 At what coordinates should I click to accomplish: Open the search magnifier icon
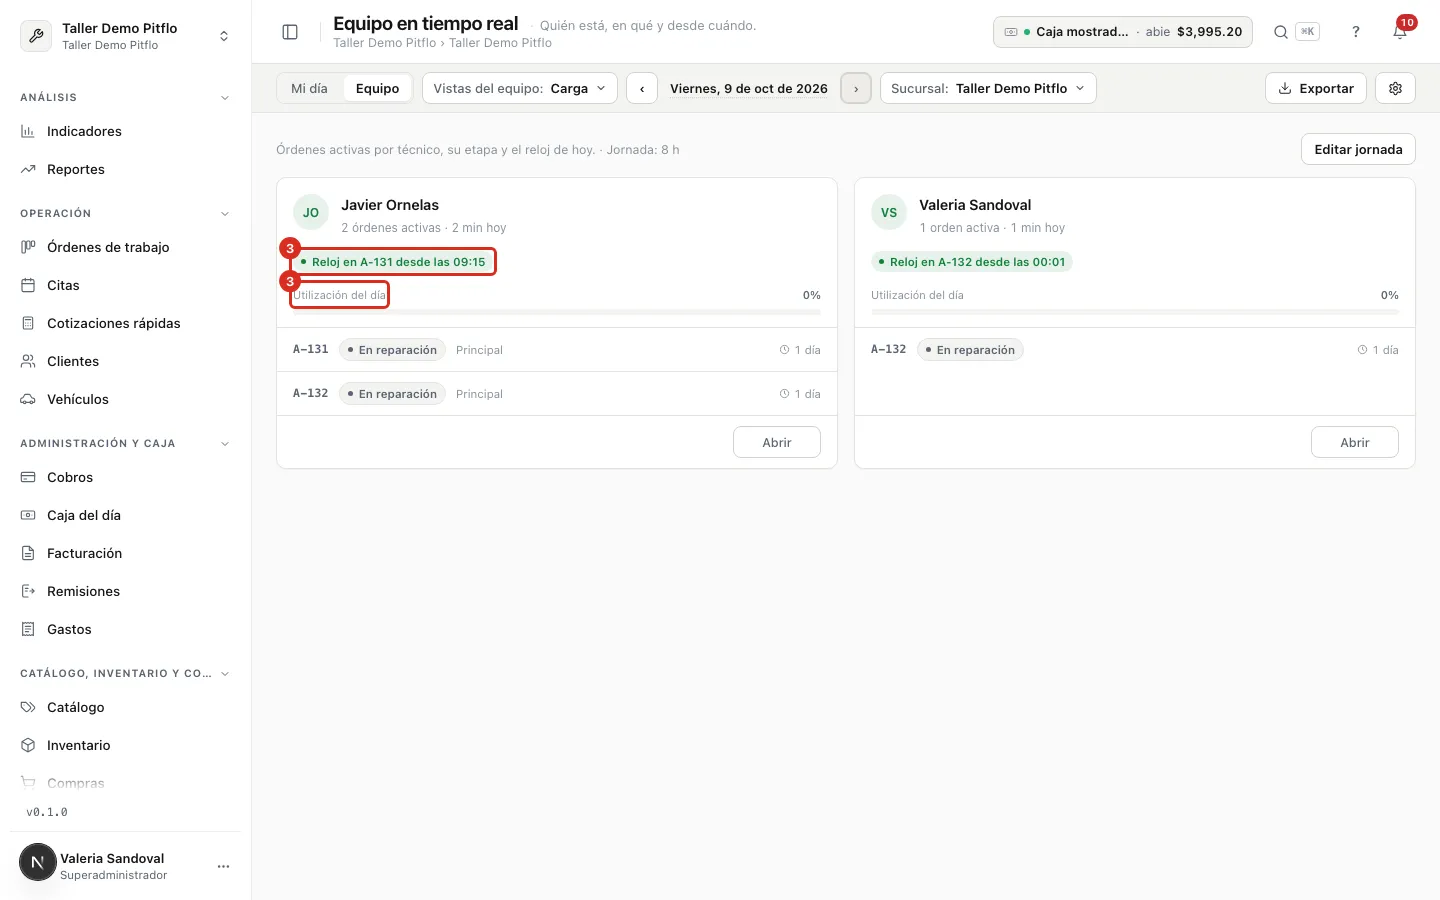pyautogui.click(x=1281, y=32)
